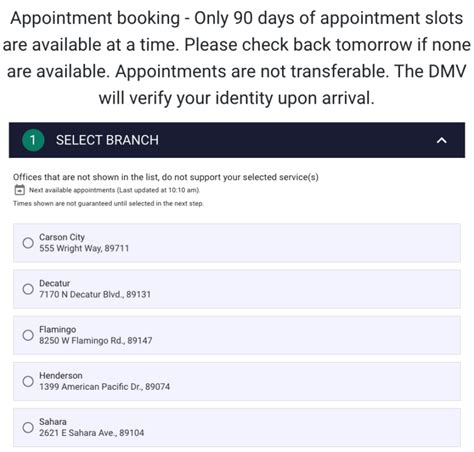The height and width of the screenshot is (452, 474).
Task: Collapse the Select Branch section chevron
Action: (x=442, y=140)
